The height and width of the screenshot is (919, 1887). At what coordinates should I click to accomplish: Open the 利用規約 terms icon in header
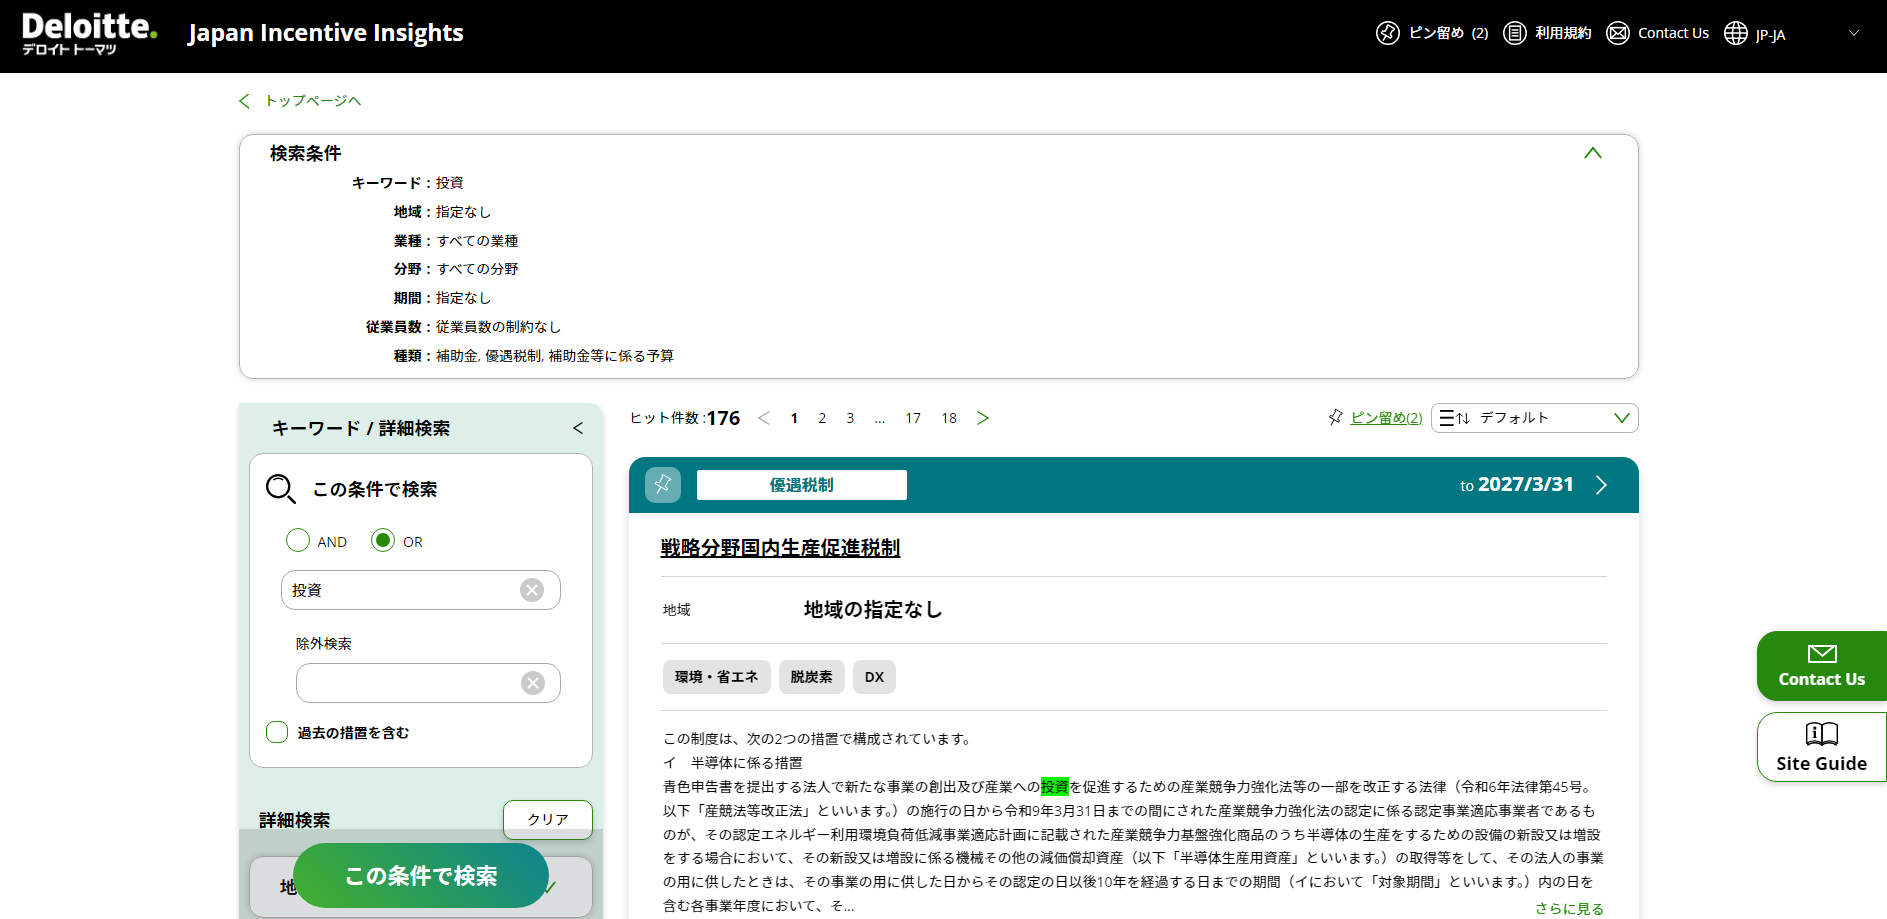coord(1515,33)
